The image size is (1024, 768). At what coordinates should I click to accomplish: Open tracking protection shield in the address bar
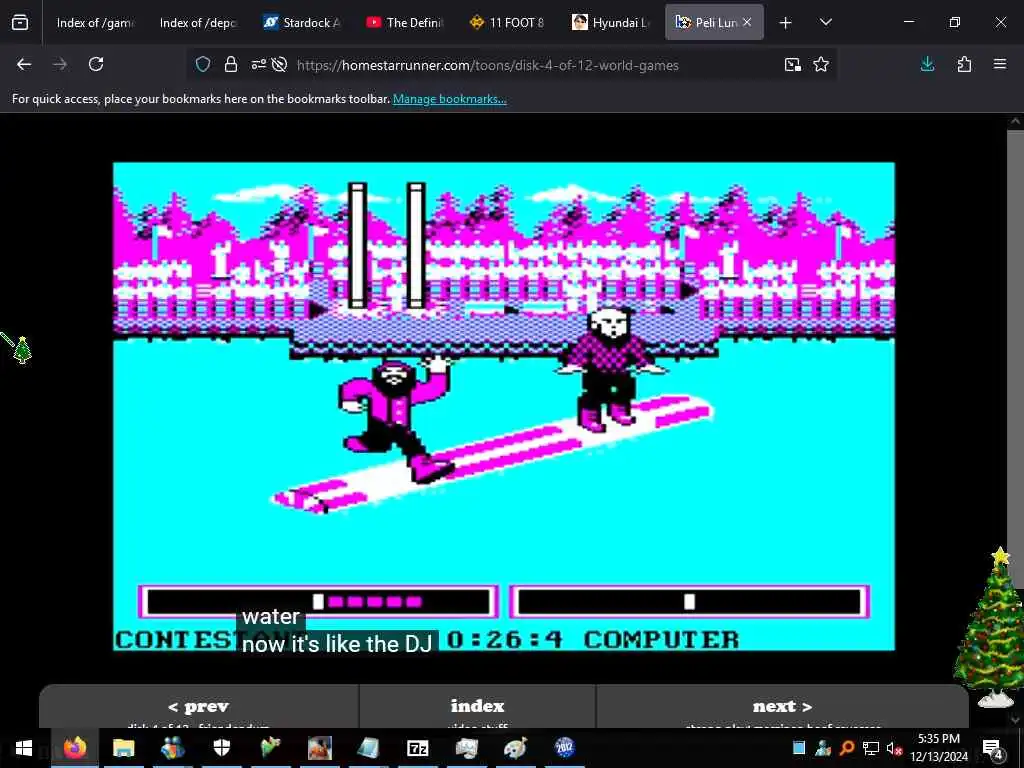pyautogui.click(x=203, y=64)
